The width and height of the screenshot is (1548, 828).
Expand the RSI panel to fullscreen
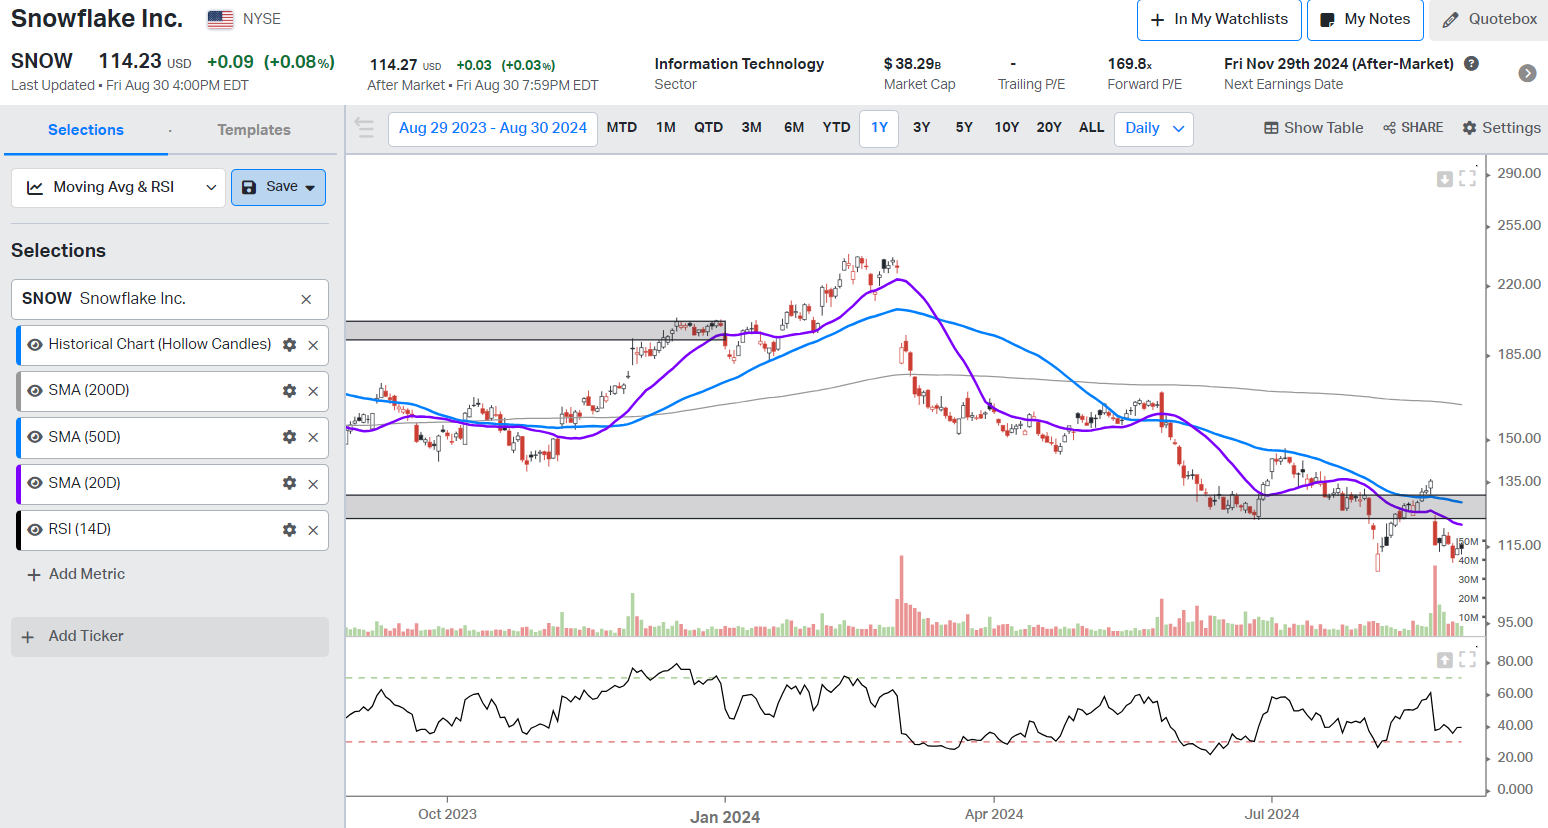pos(1468,660)
